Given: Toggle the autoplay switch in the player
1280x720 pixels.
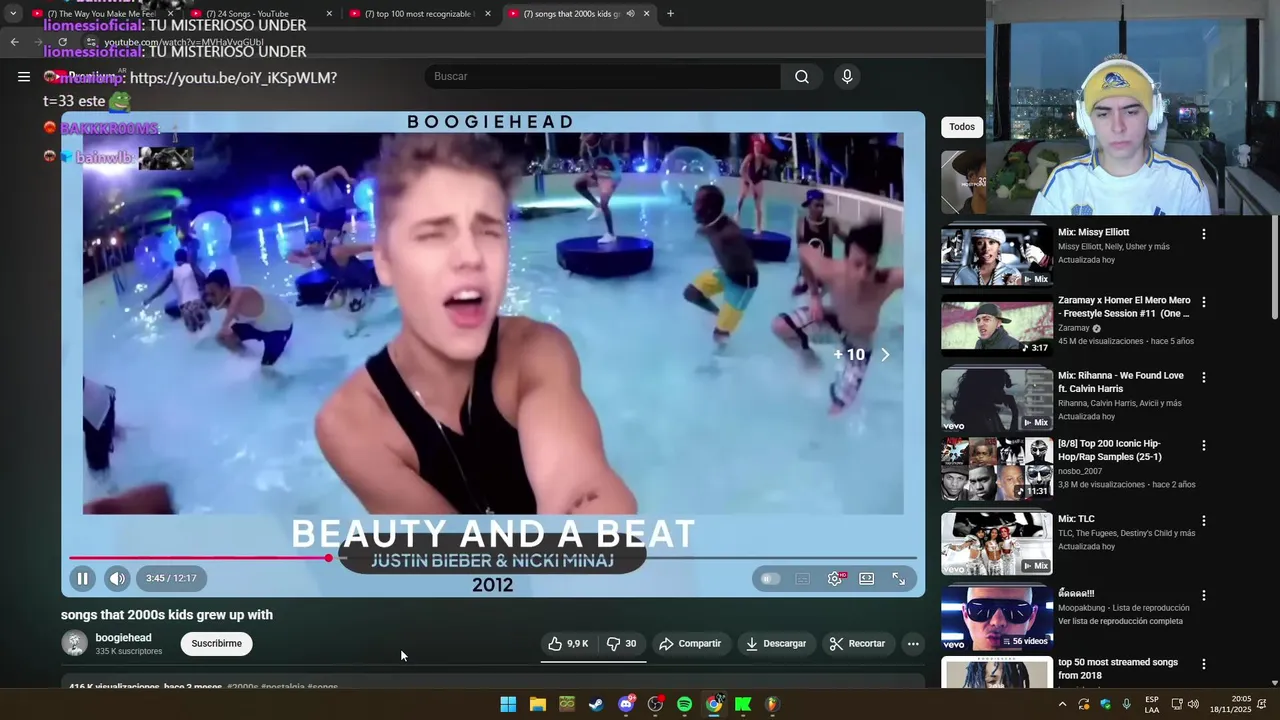Looking at the screenshot, I should pos(770,578).
